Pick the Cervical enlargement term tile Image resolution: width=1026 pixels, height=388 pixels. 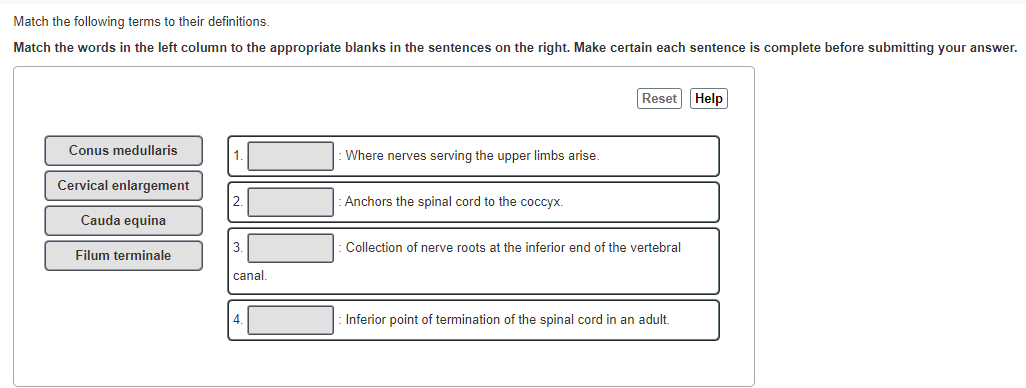123,186
